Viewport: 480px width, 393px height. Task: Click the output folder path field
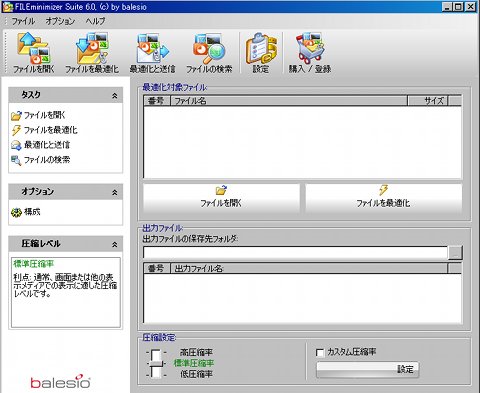(x=295, y=253)
